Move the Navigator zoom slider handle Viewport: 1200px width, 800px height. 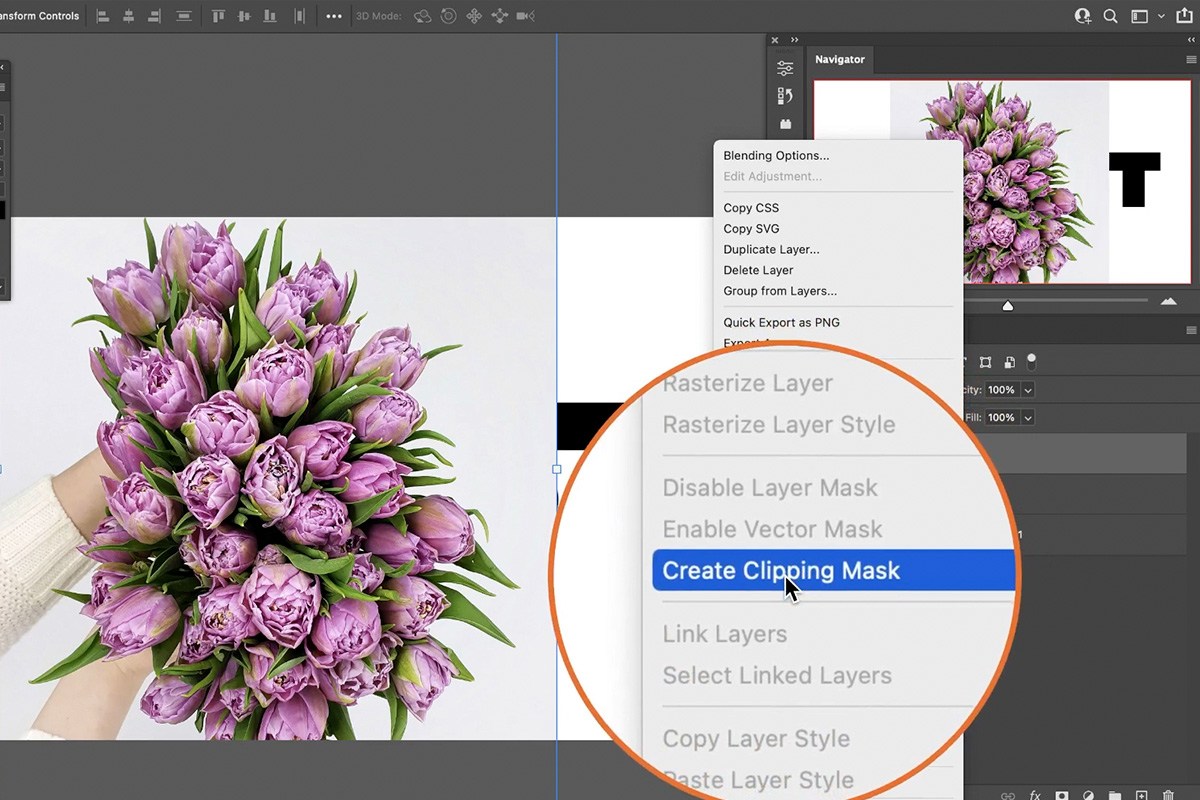click(1007, 305)
